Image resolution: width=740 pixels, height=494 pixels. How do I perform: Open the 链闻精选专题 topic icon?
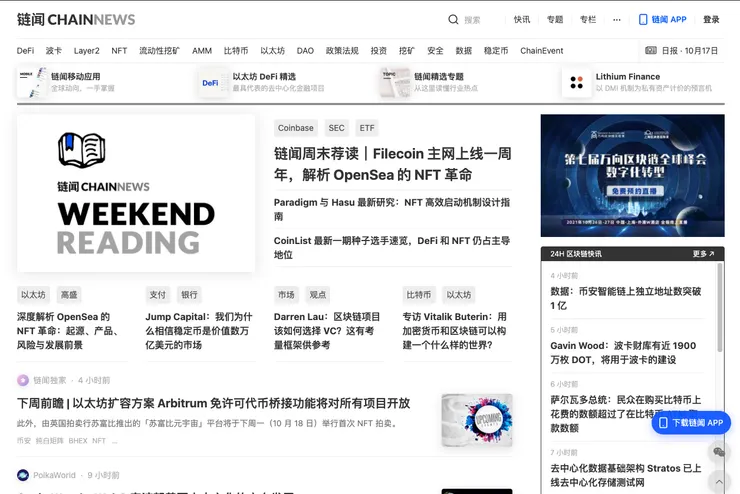pyautogui.click(x=395, y=82)
